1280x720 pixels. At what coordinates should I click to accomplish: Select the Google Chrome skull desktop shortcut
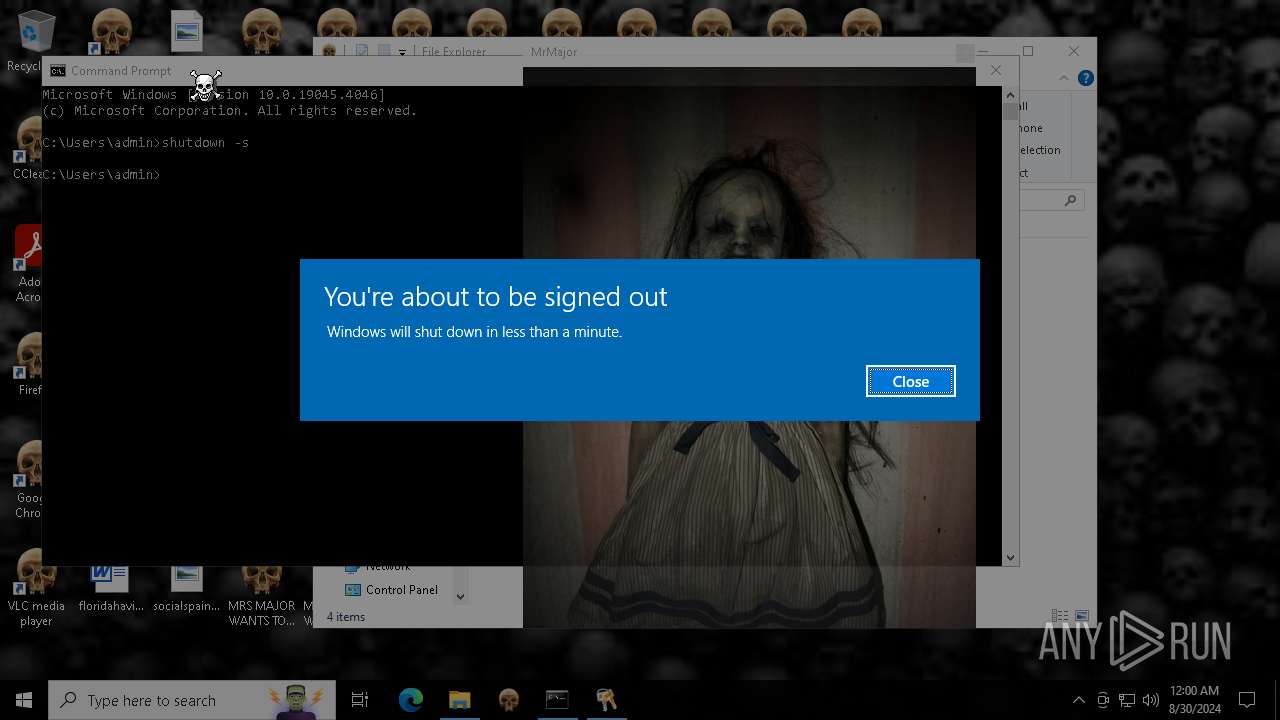click(30, 480)
